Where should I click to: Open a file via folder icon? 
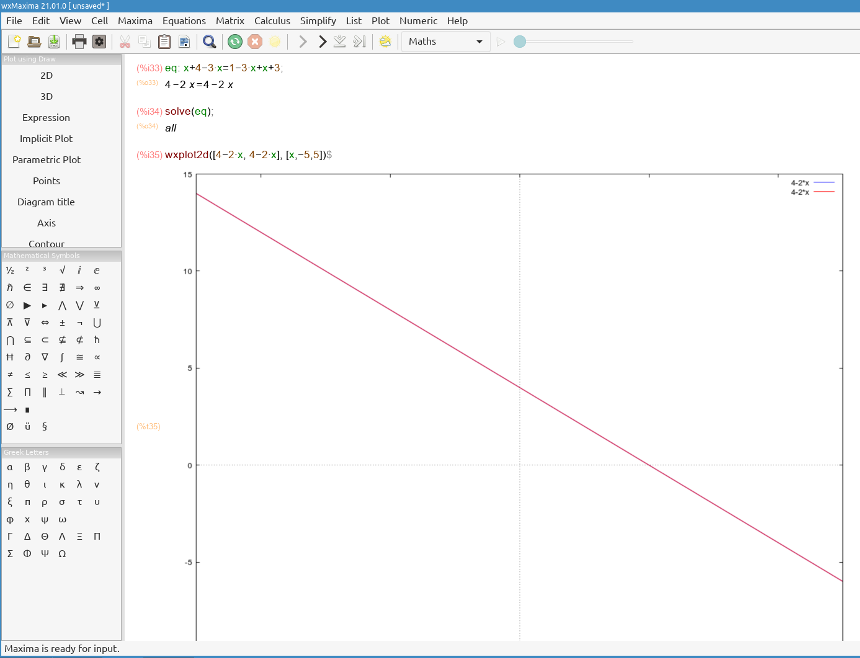pos(34,41)
